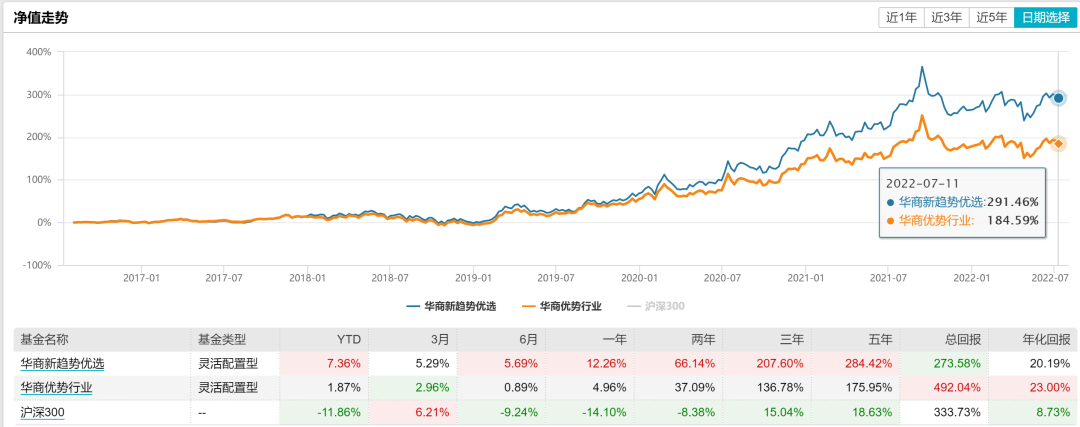Open 华商新趋势优选 fund link in table
The image size is (1080, 427).
point(63,363)
